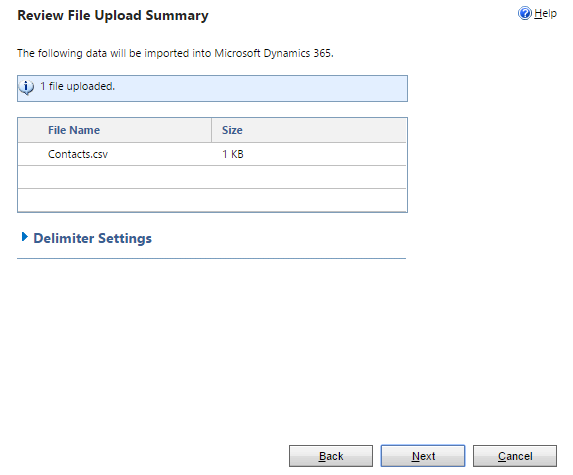Expand the Delimiter Settings triangle arrow
Viewport: 573px width, 475px height.
pos(24,237)
